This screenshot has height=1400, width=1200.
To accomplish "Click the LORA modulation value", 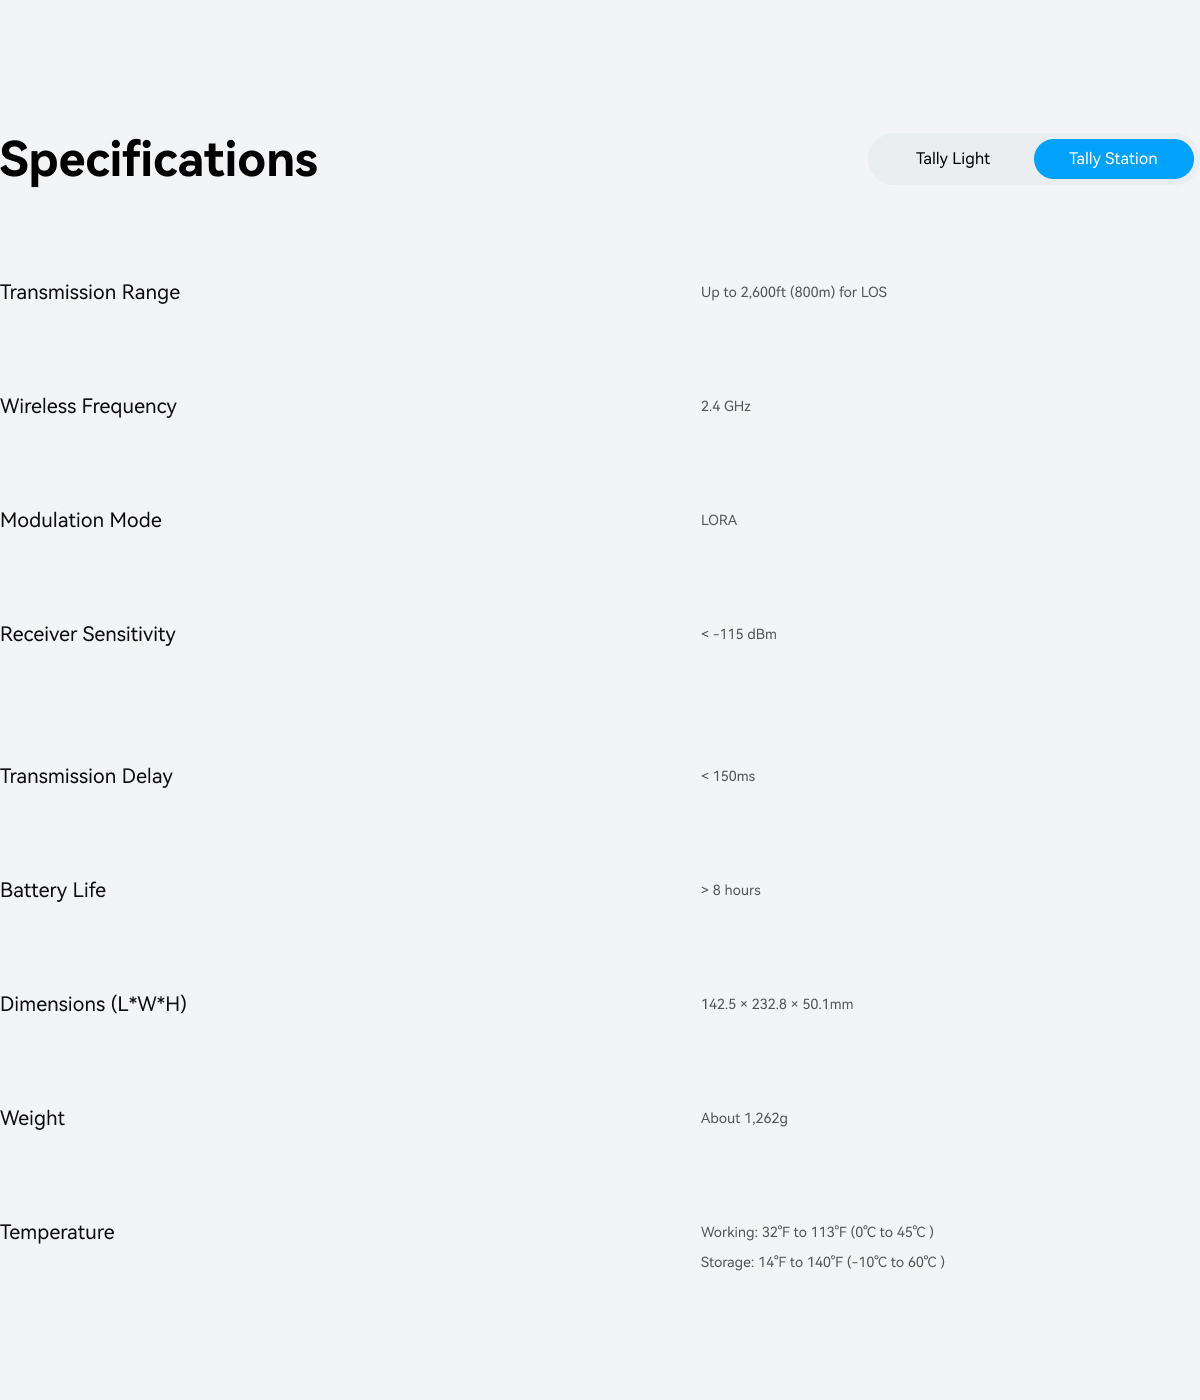I will (x=718, y=520).
